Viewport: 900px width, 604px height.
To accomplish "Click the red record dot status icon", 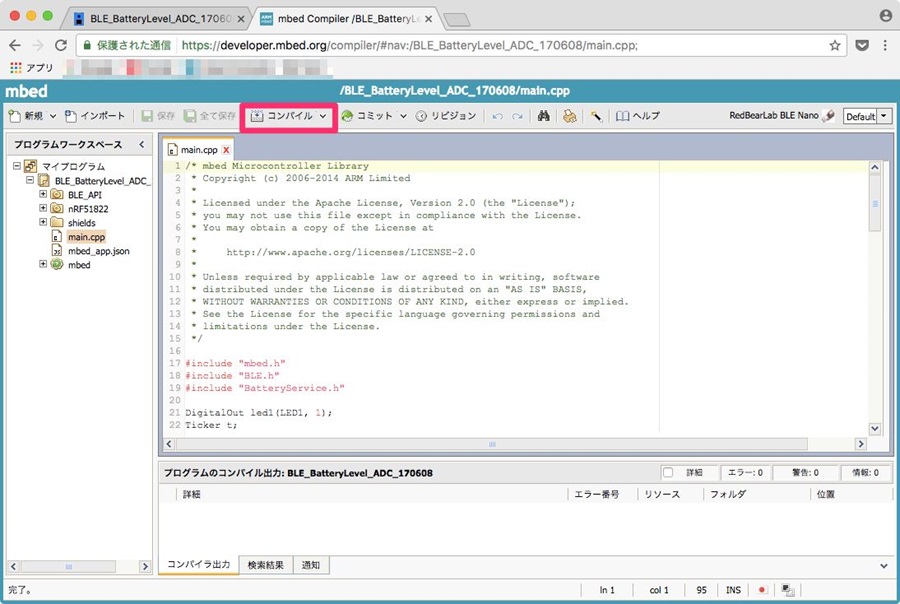I will (x=762, y=590).
